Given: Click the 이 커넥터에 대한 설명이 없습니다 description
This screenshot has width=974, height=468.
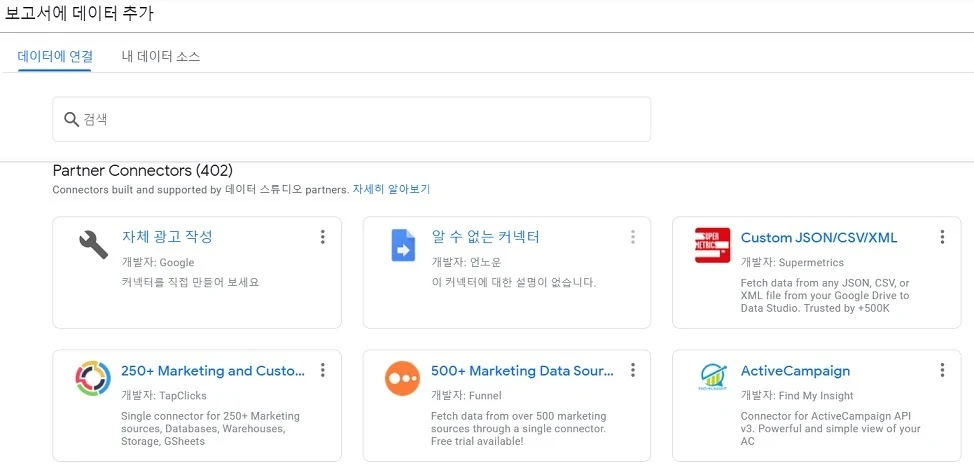Looking at the screenshot, I should [514, 282].
